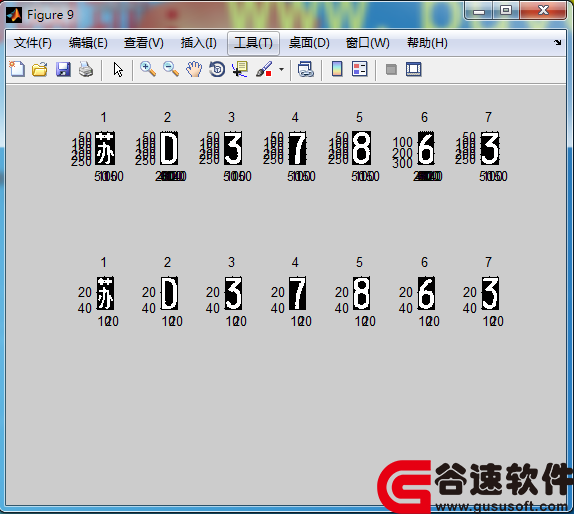Click title "7" above top row last subplot
This screenshot has width=574, height=514.
pos(488,117)
